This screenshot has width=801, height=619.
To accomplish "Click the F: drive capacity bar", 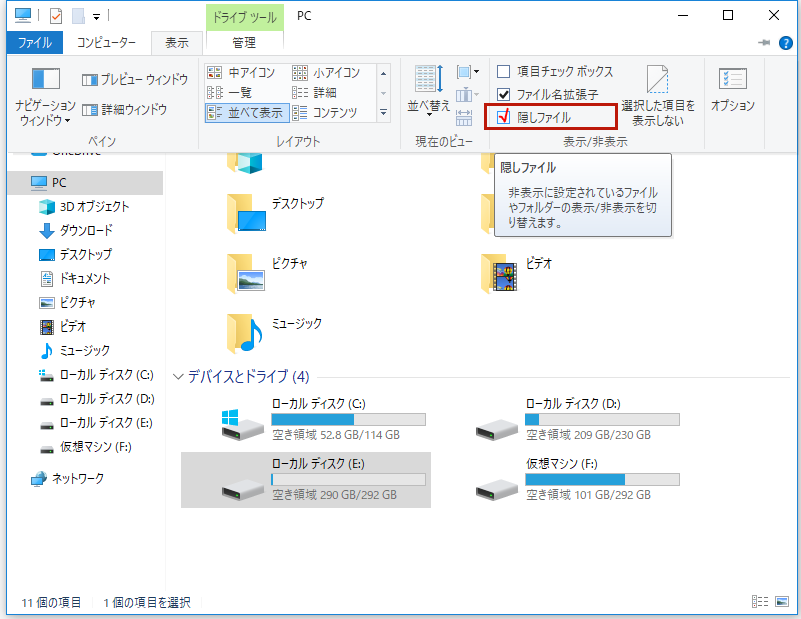I will click(x=602, y=480).
